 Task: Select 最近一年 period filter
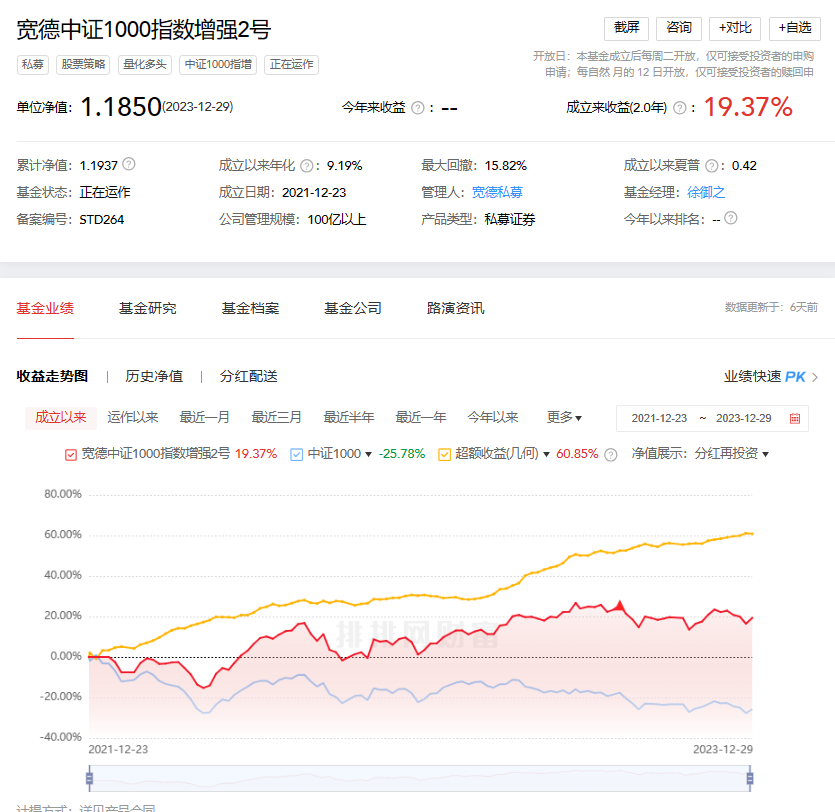click(x=421, y=417)
